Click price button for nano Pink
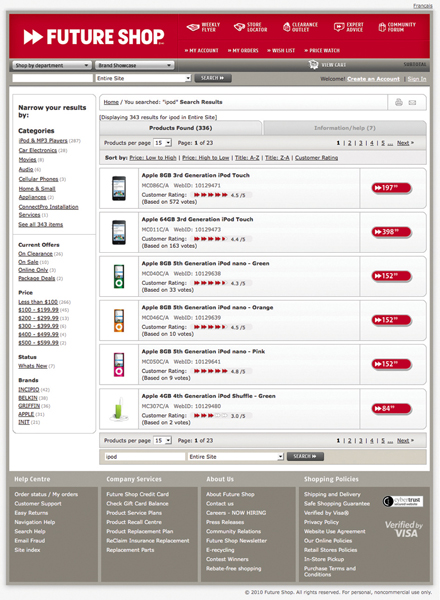The width and height of the screenshot is (440, 600). click(x=391, y=364)
